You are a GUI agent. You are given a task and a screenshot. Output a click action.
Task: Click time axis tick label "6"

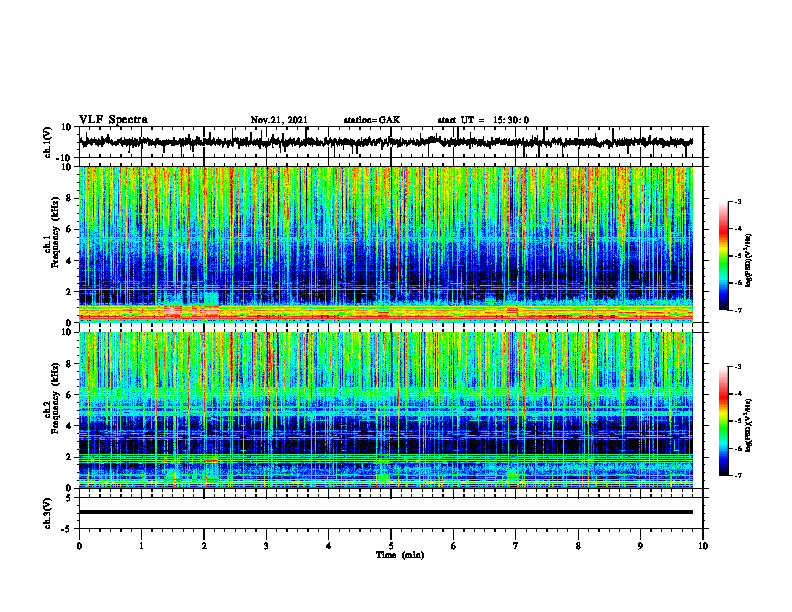(454, 546)
